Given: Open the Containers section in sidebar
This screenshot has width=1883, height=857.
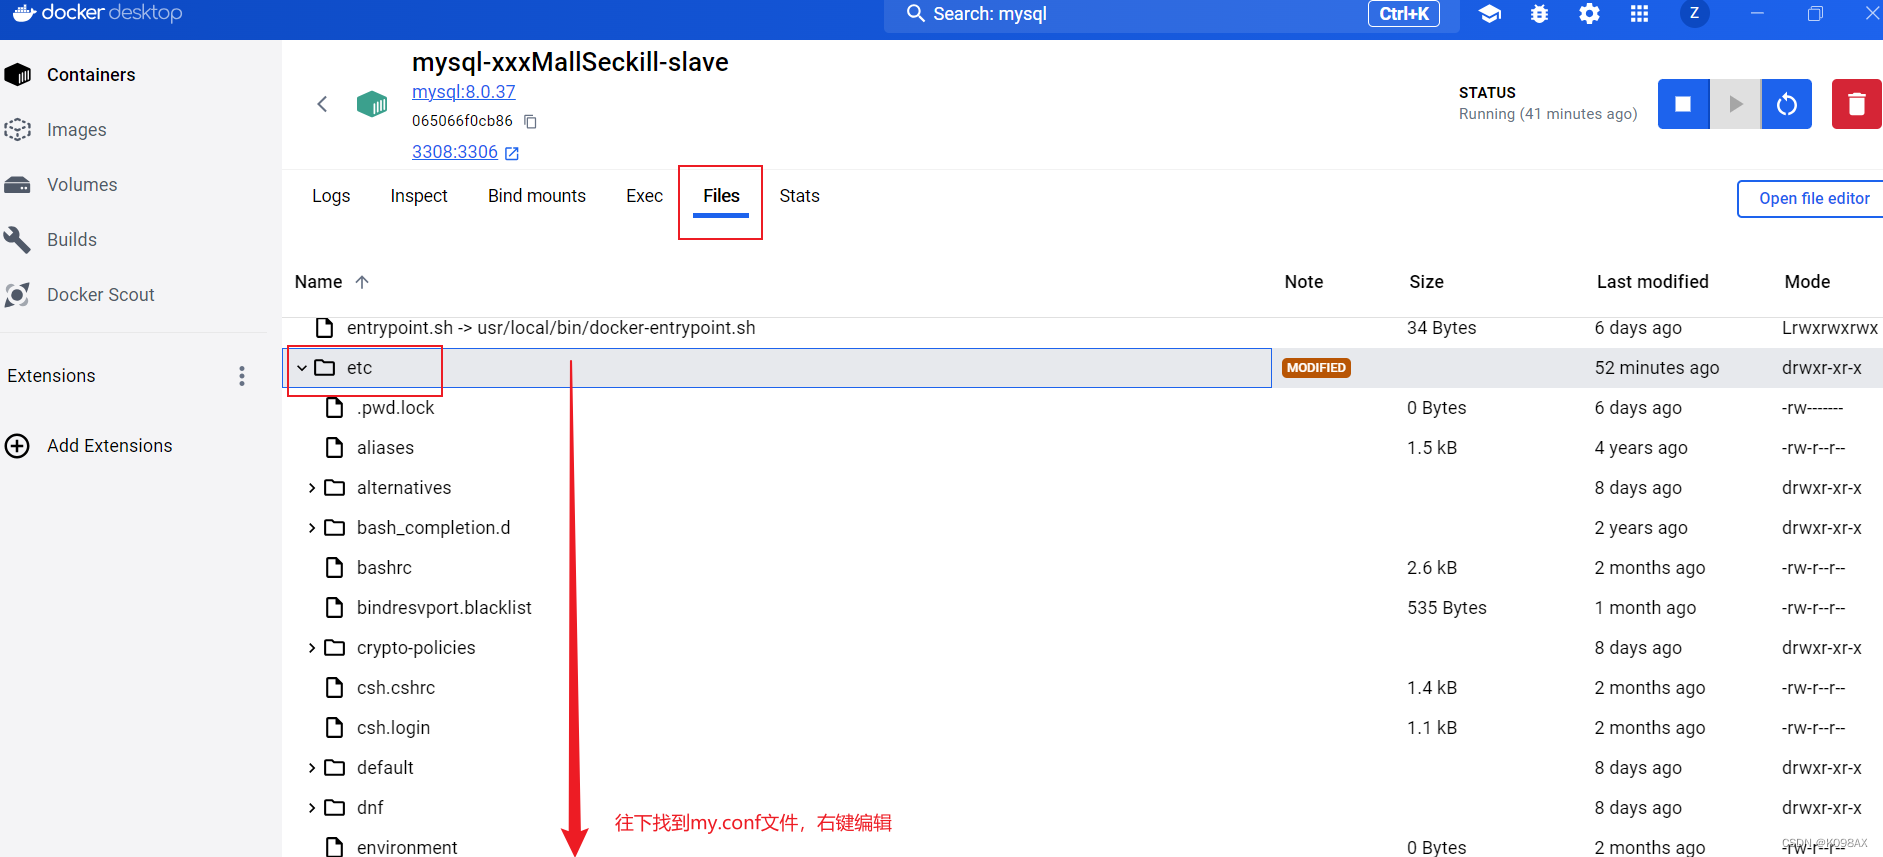Looking at the screenshot, I should (x=90, y=75).
